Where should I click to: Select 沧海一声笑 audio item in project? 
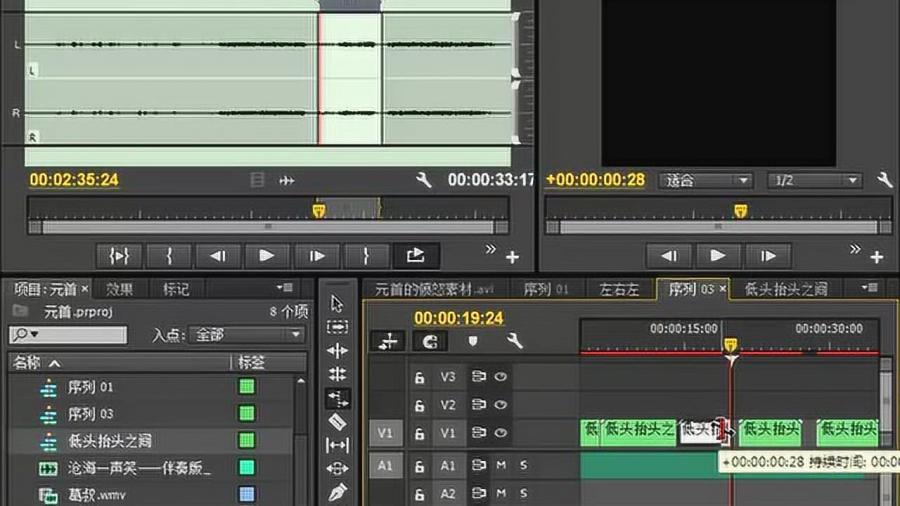point(139,468)
